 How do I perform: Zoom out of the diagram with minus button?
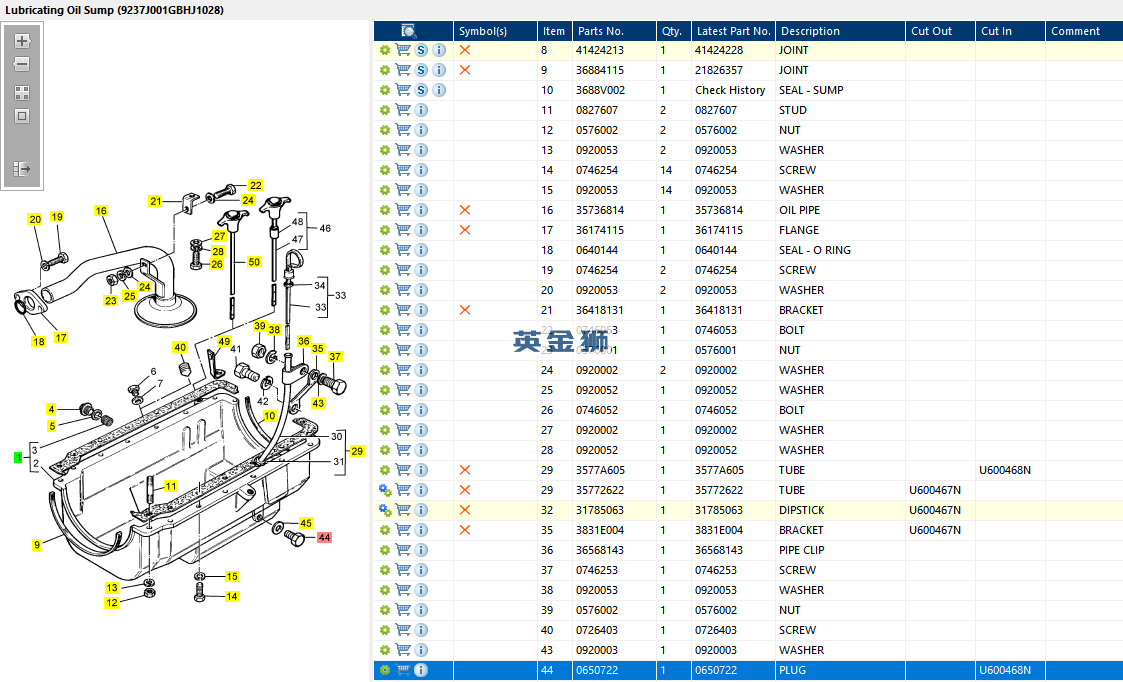click(22, 64)
